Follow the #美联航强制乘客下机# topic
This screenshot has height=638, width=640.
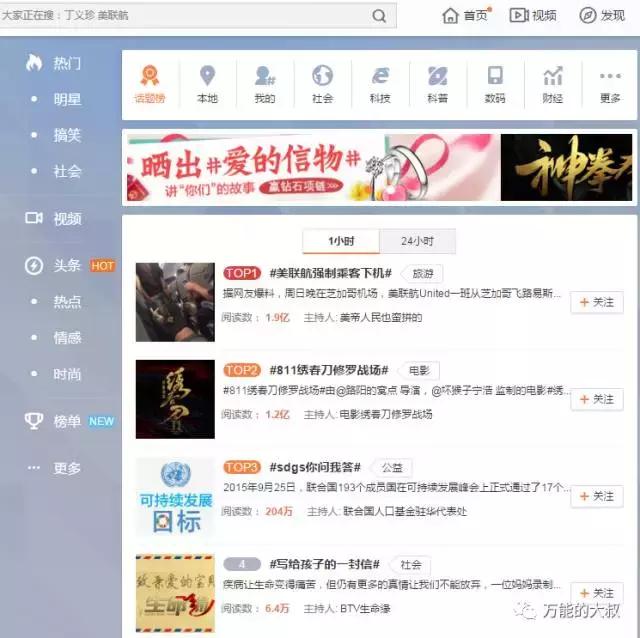point(597,302)
